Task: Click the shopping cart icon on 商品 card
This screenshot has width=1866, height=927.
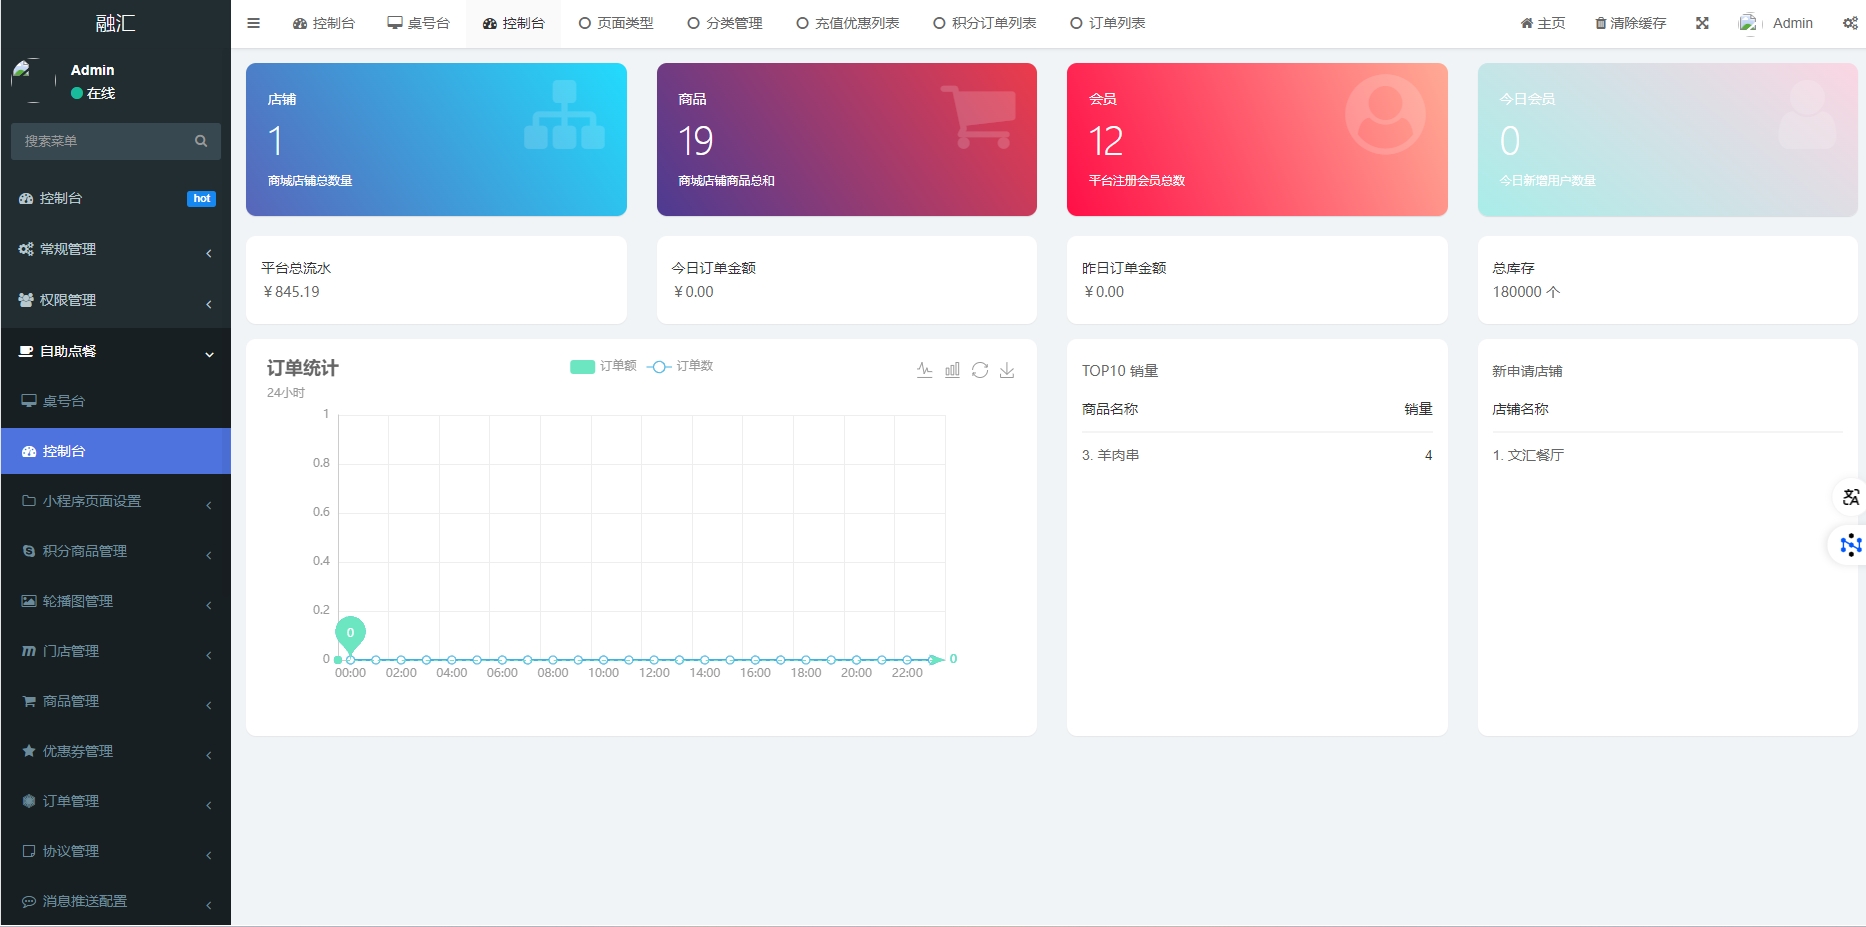Action: (x=978, y=116)
